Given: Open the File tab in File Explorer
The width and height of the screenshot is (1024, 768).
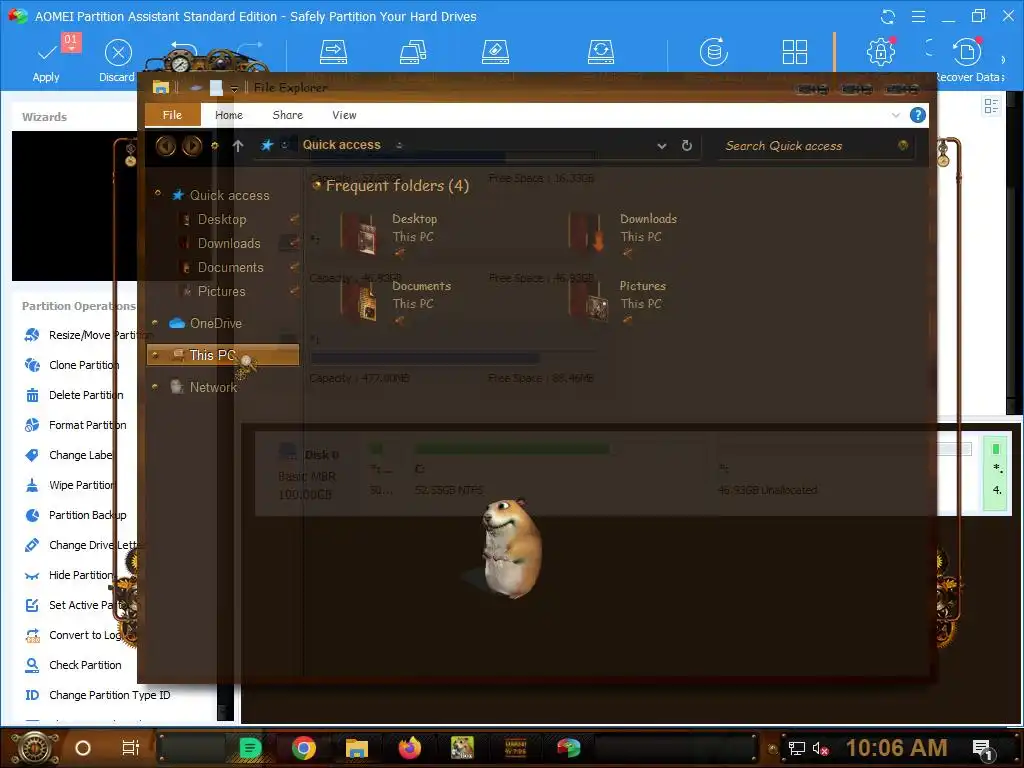Looking at the screenshot, I should (x=172, y=115).
